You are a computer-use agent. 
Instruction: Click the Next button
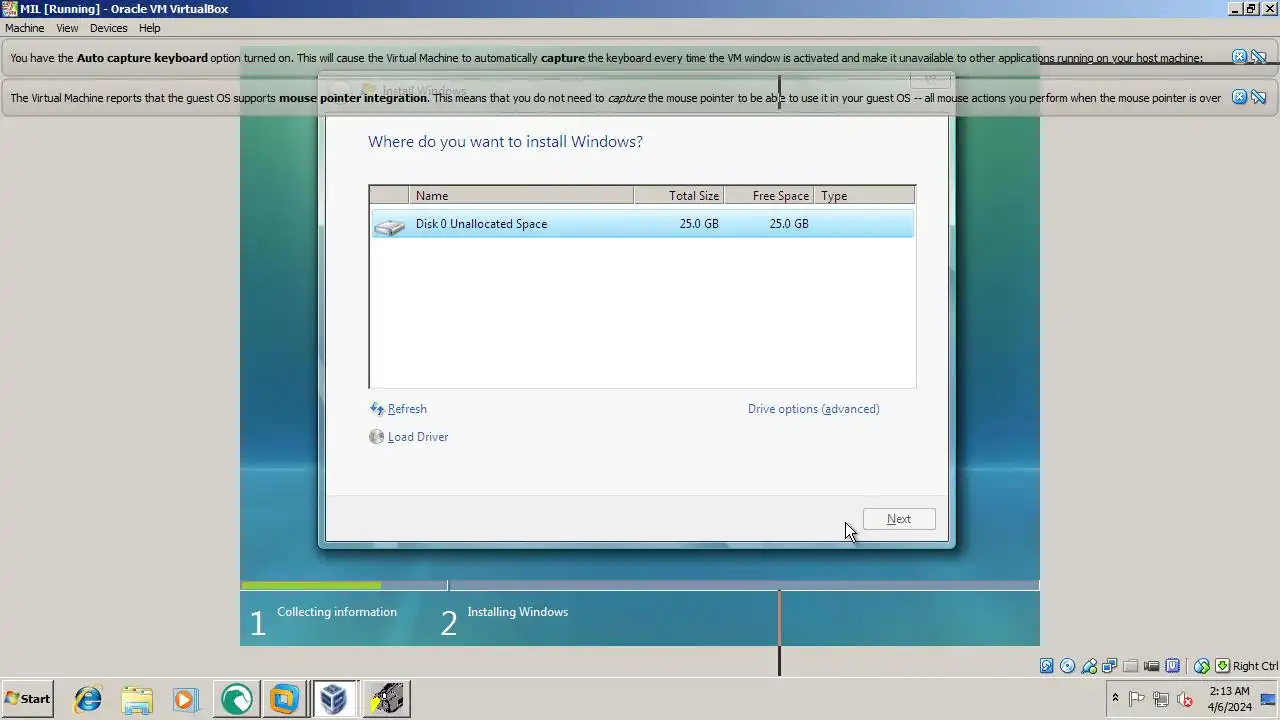click(x=899, y=519)
